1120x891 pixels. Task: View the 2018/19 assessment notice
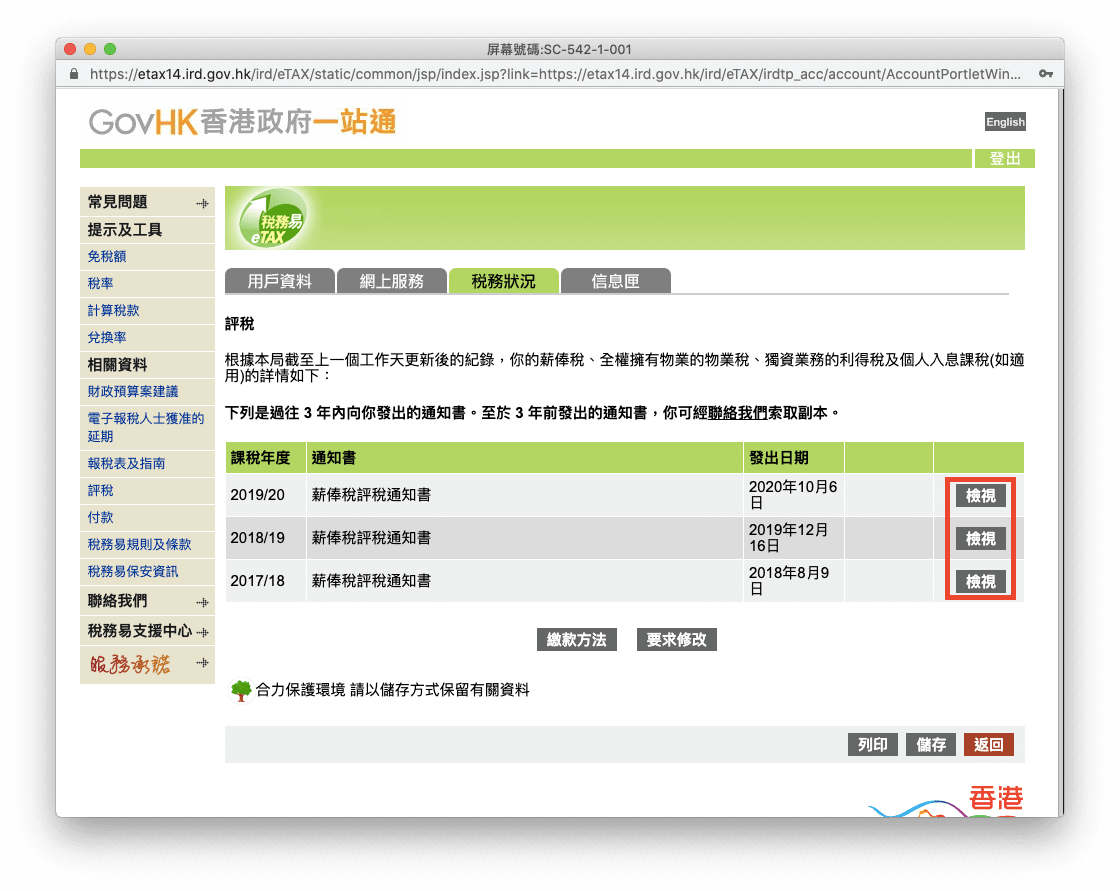click(x=980, y=538)
